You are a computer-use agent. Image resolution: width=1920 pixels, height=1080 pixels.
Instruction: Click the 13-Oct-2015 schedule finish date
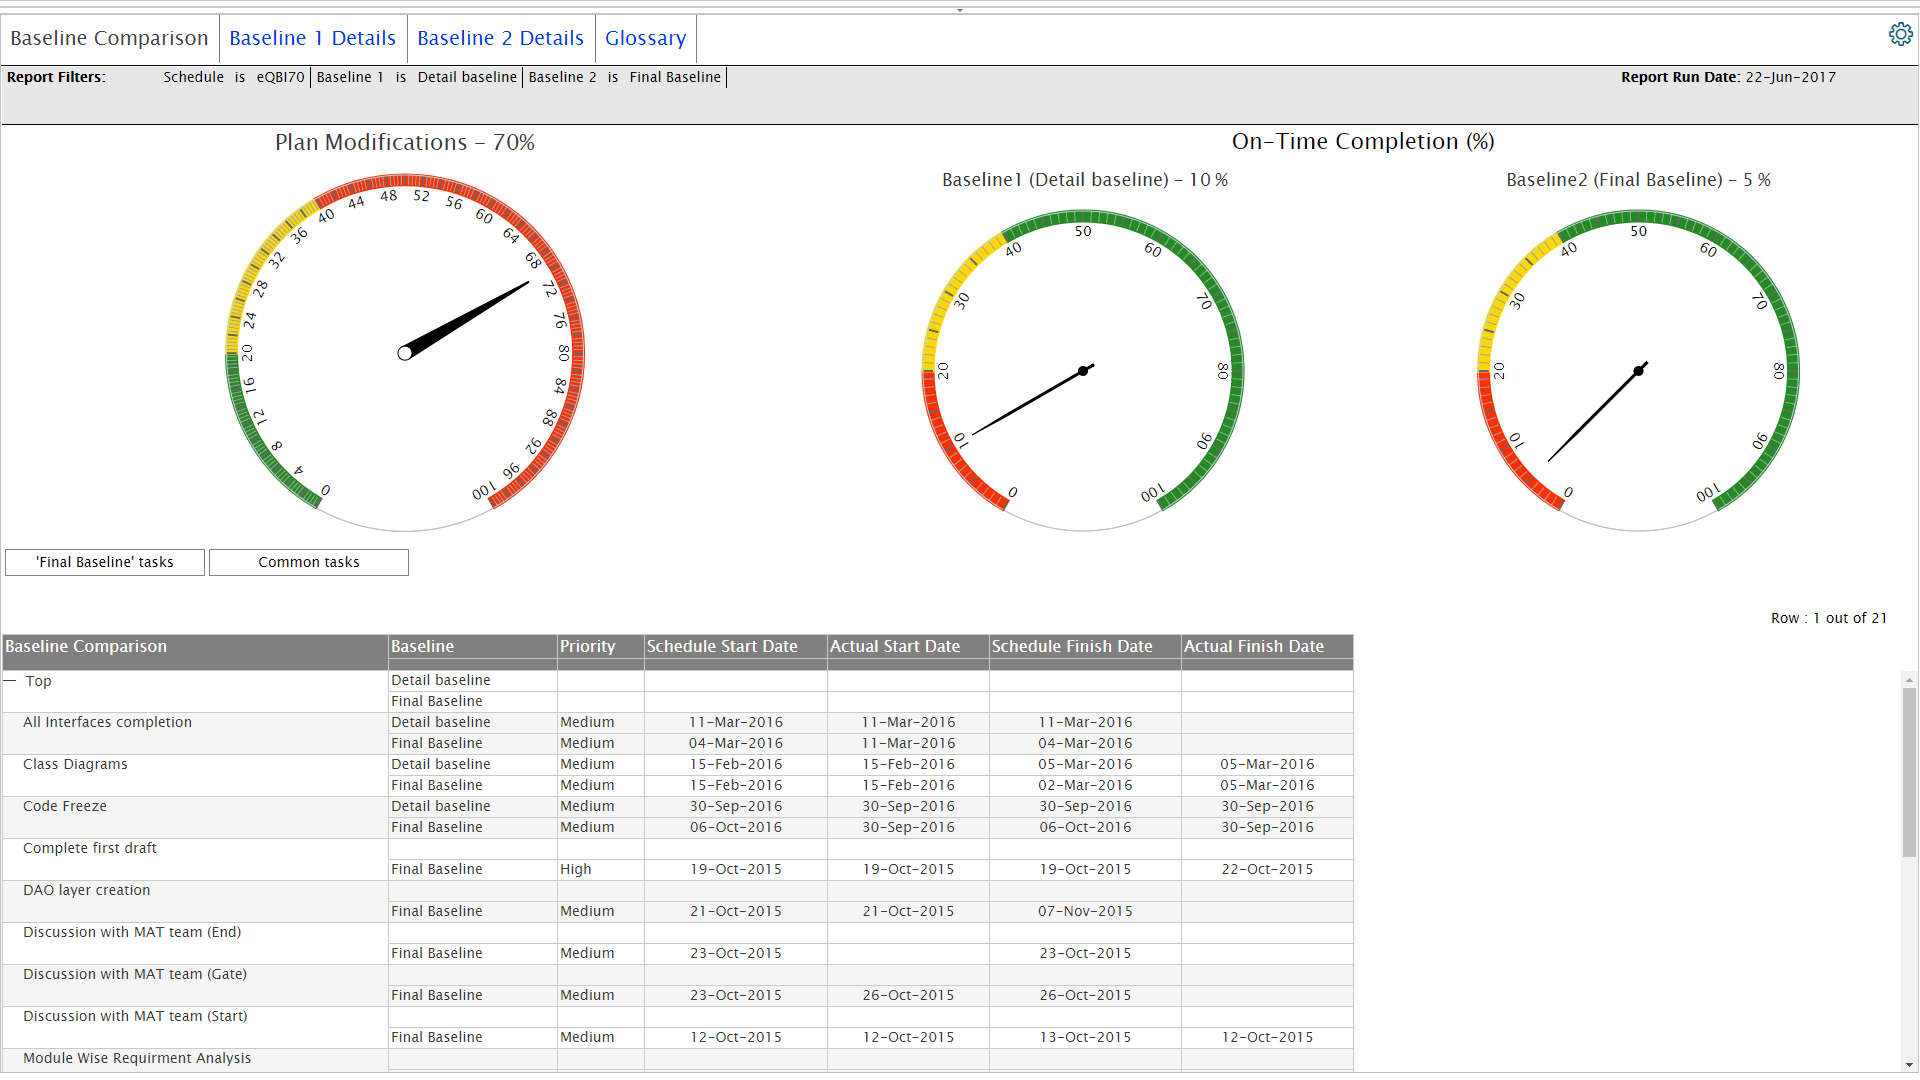(1085, 1037)
